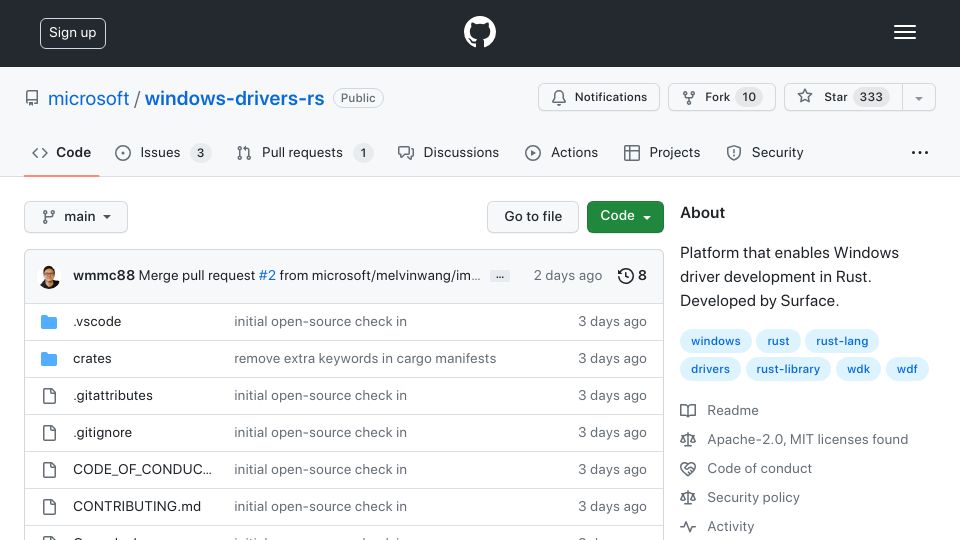The height and width of the screenshot is (540, 960).
Task: Open the .vscode folder
Action: click(x=97, y=321)
